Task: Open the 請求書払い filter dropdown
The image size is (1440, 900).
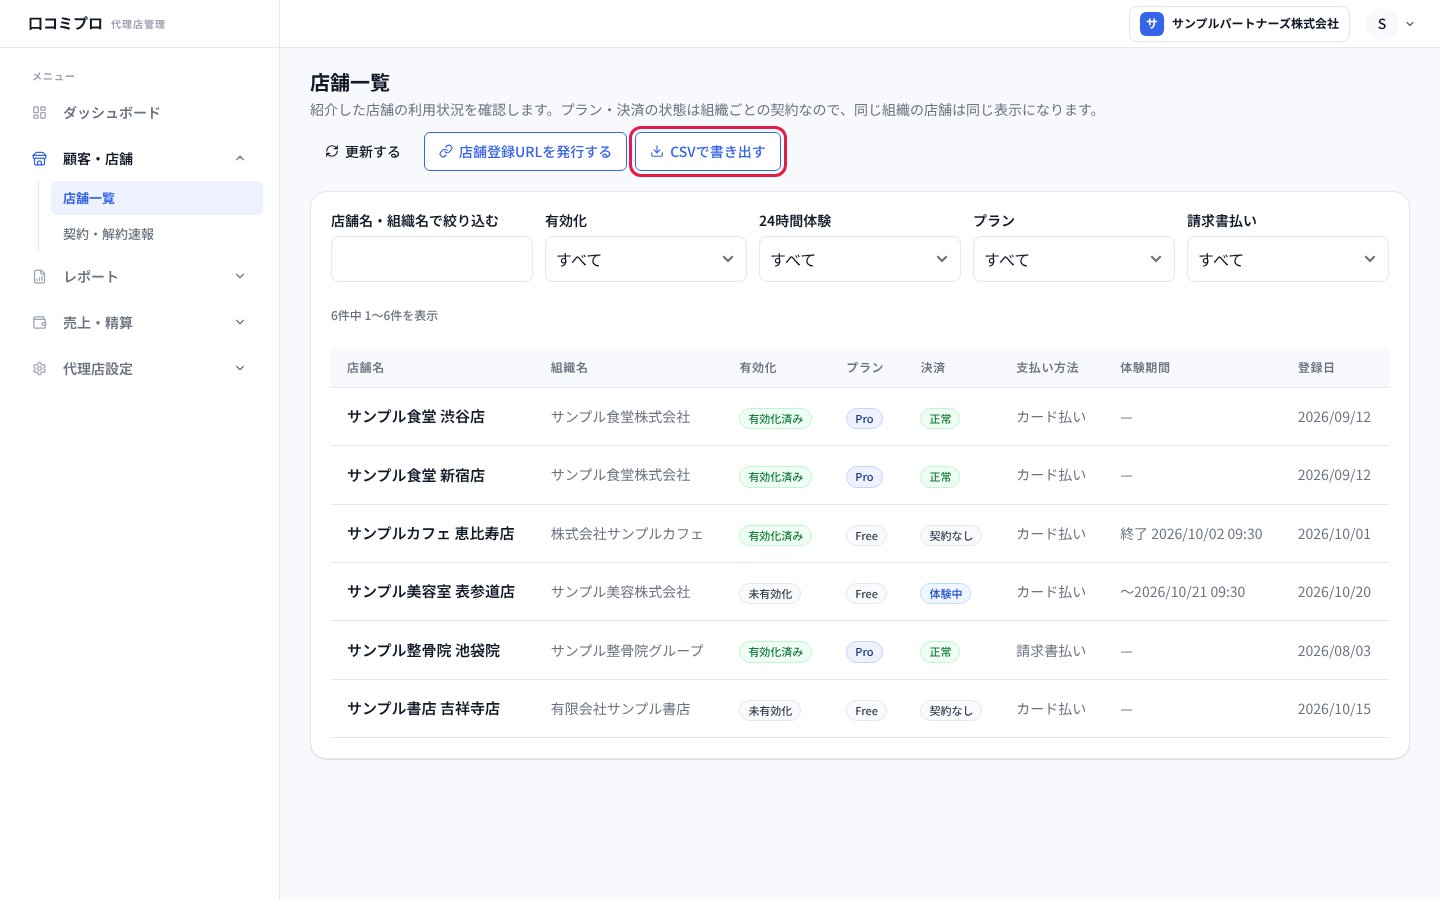Action: 1288,259
